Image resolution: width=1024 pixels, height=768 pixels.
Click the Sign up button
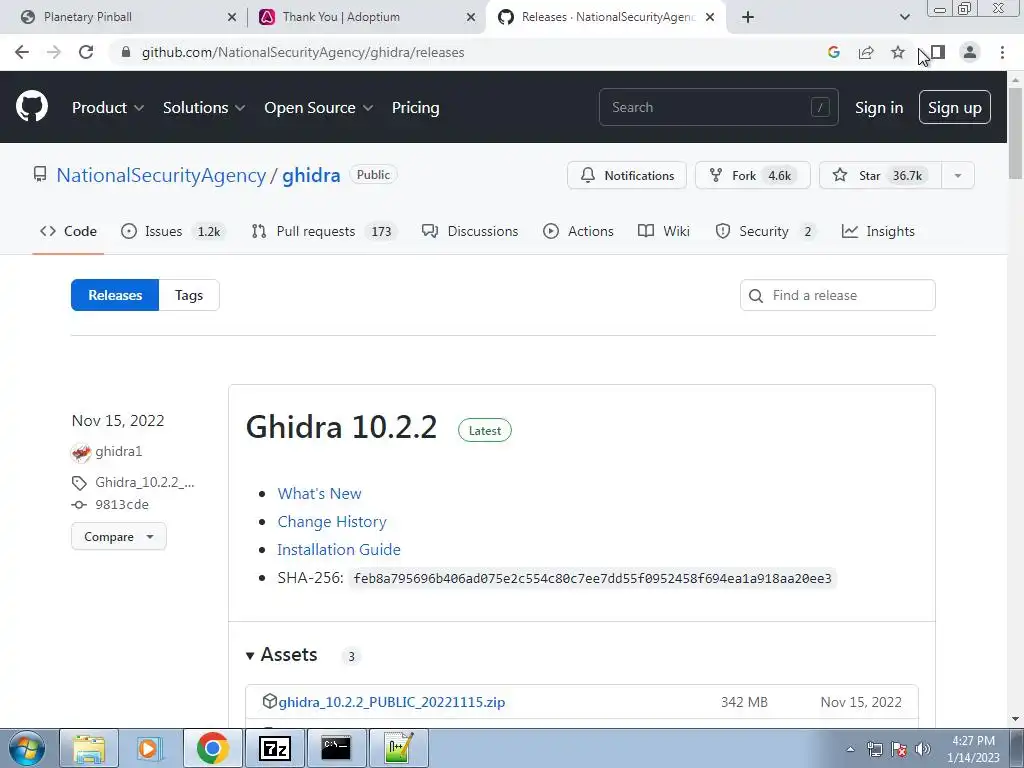[955, 108]
